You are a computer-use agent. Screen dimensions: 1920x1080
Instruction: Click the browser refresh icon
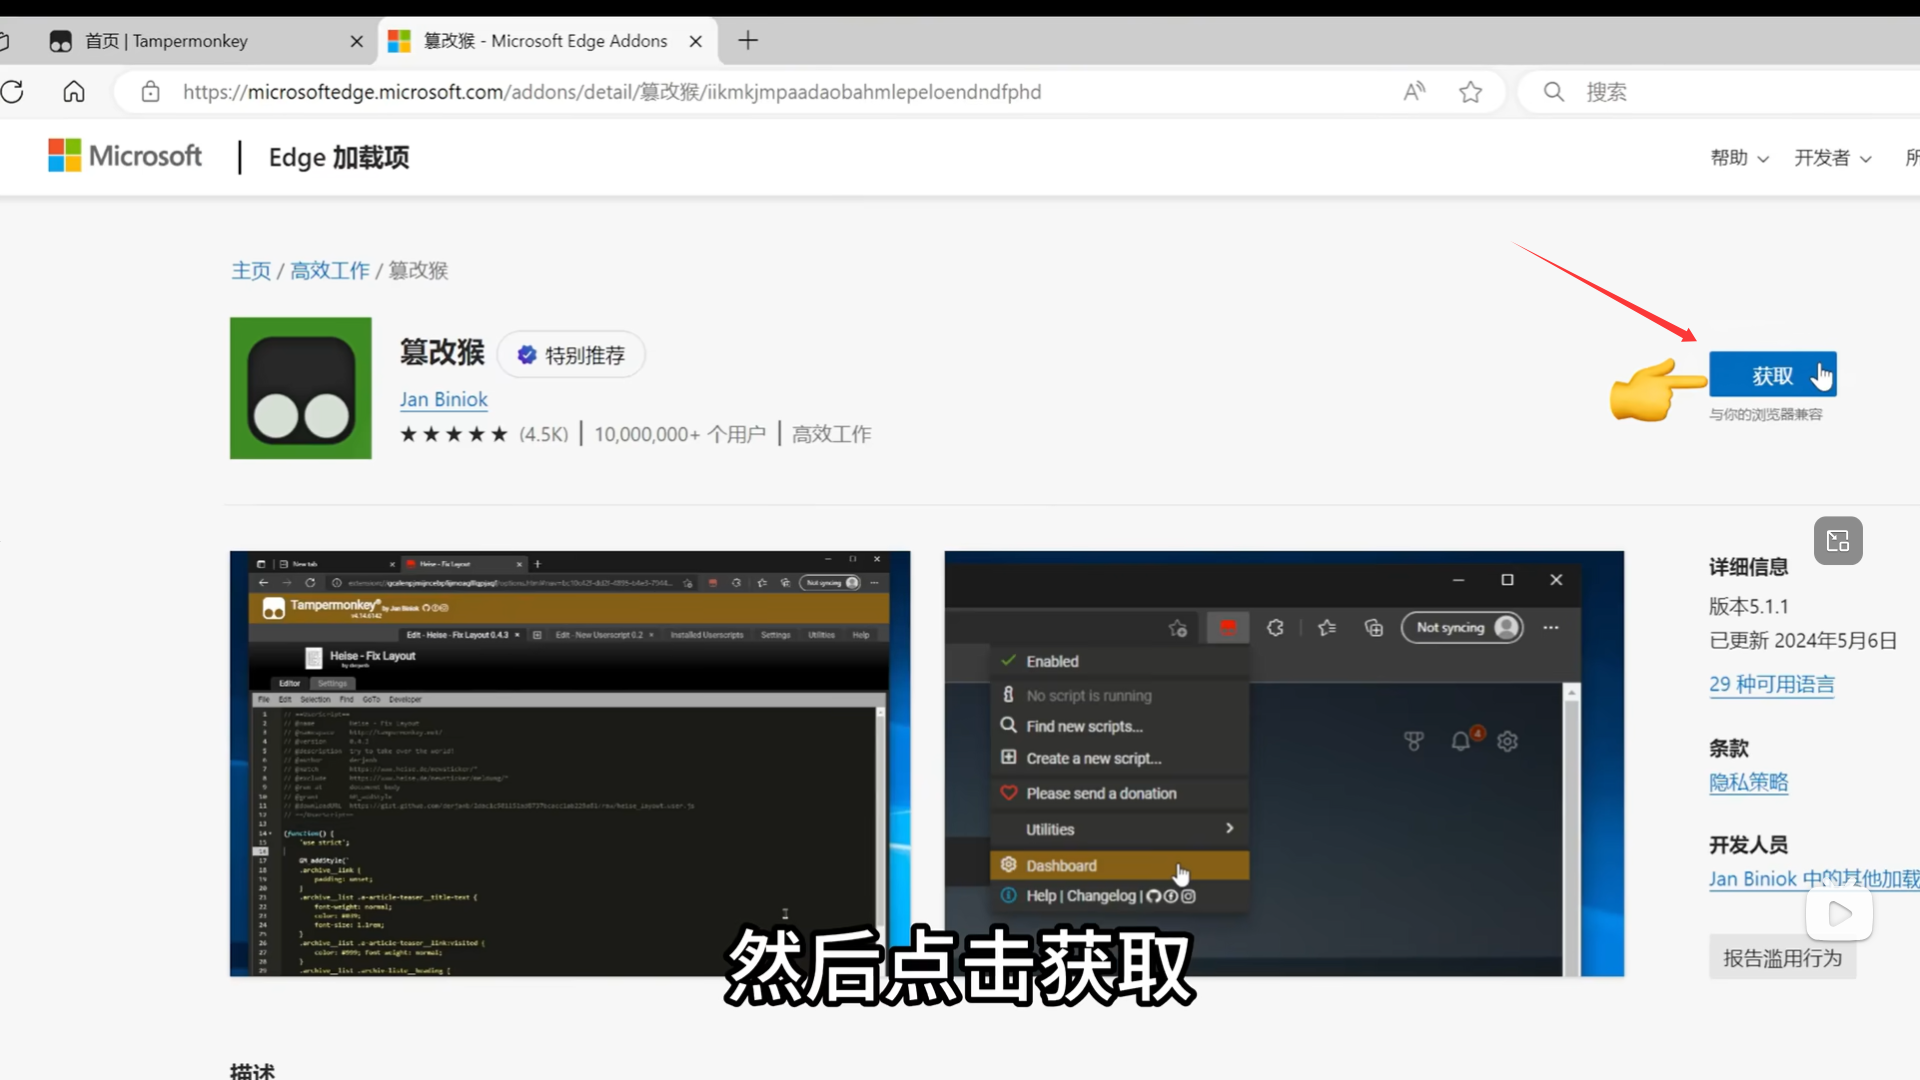click(x=12, y=92)
